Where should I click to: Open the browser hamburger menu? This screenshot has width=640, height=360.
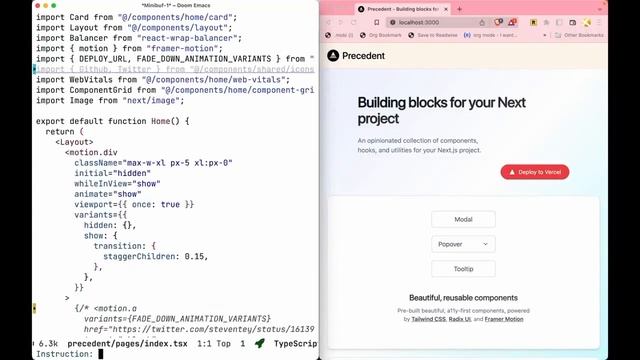tap(599, 22)
